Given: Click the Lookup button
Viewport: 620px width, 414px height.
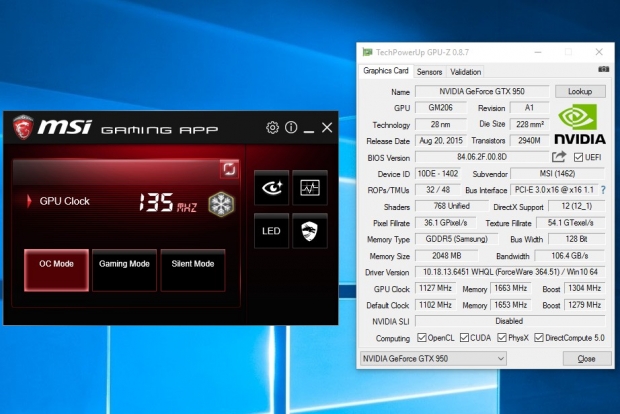Looking at the screenshot, I should [x=580, y=91].
